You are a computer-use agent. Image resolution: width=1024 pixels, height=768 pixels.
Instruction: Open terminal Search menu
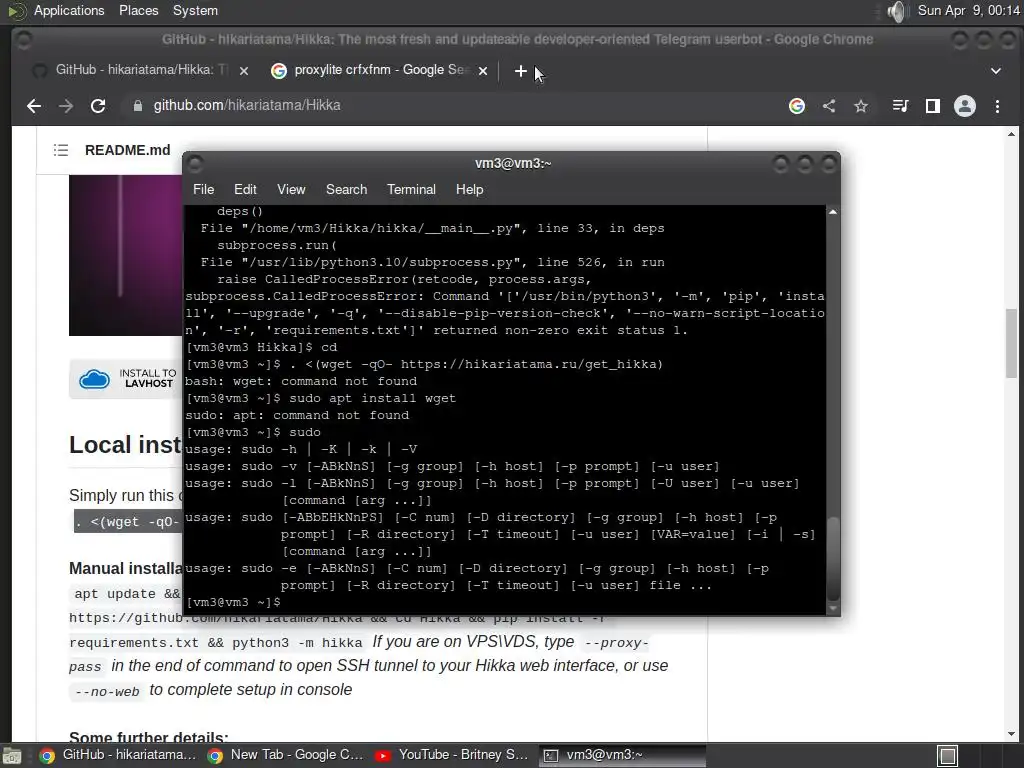pyautogui.click(x=346, y=189)
